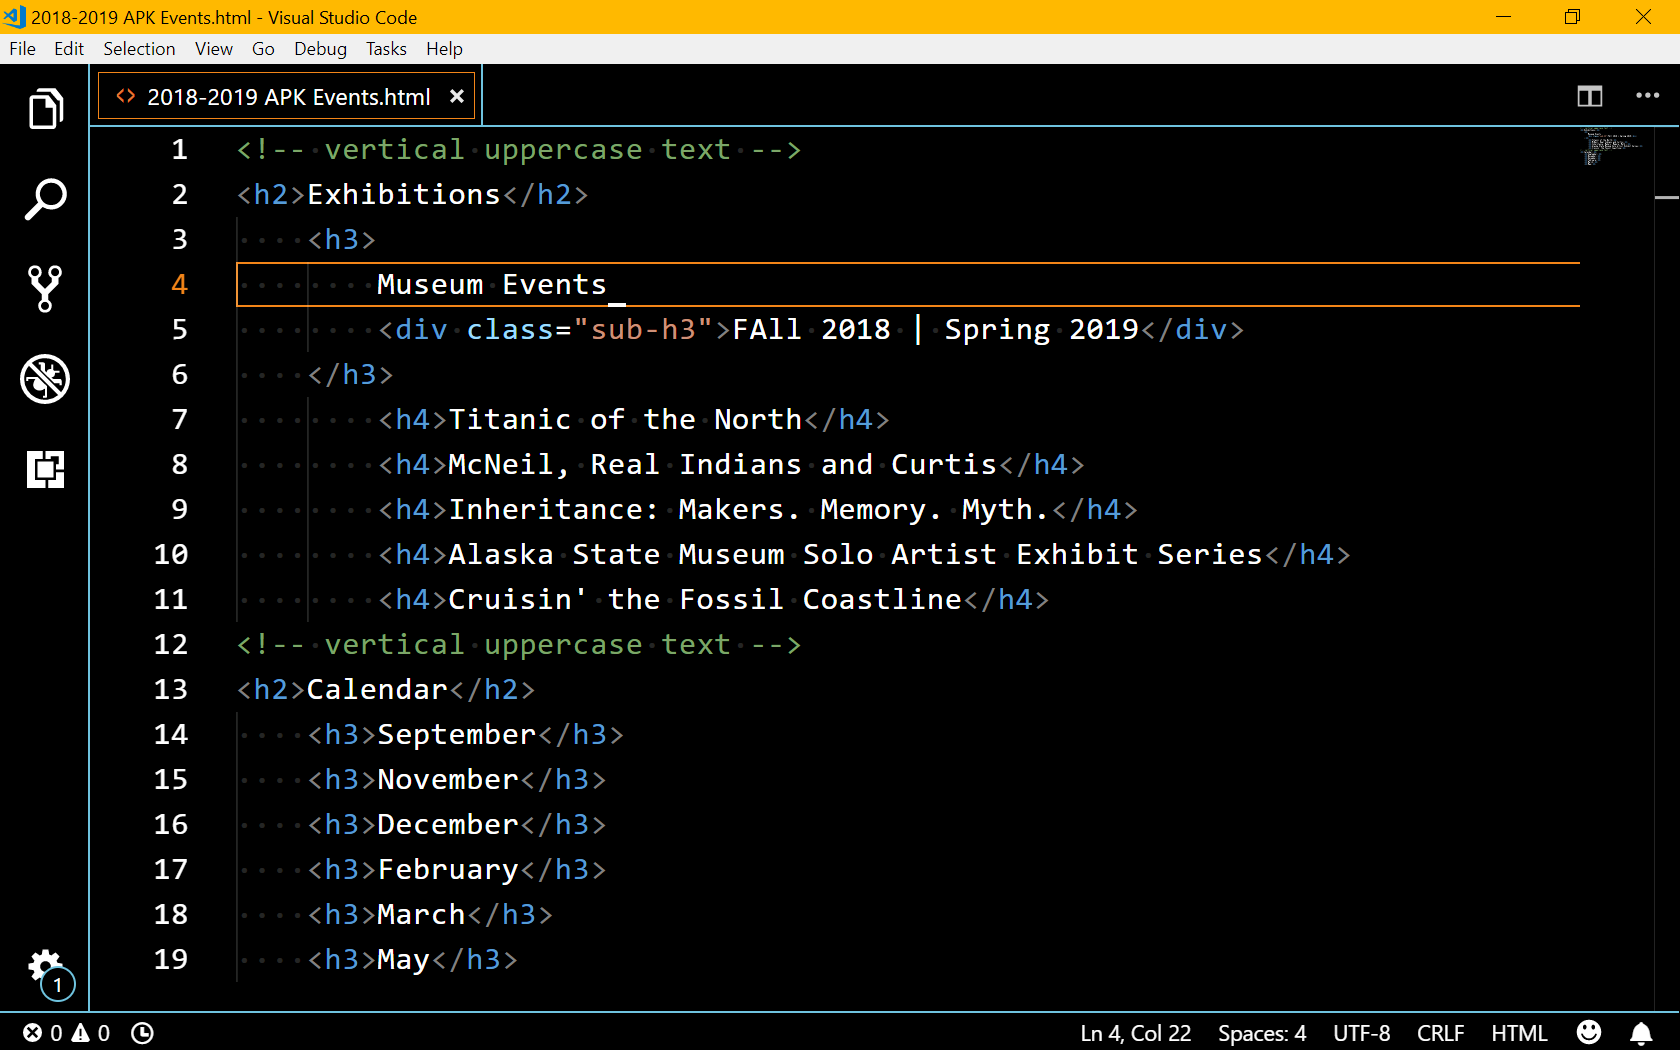Viewport: 1680px width, 1050px height.
Task: Open the Explorer view in activity bar
Action: (45, 109)
